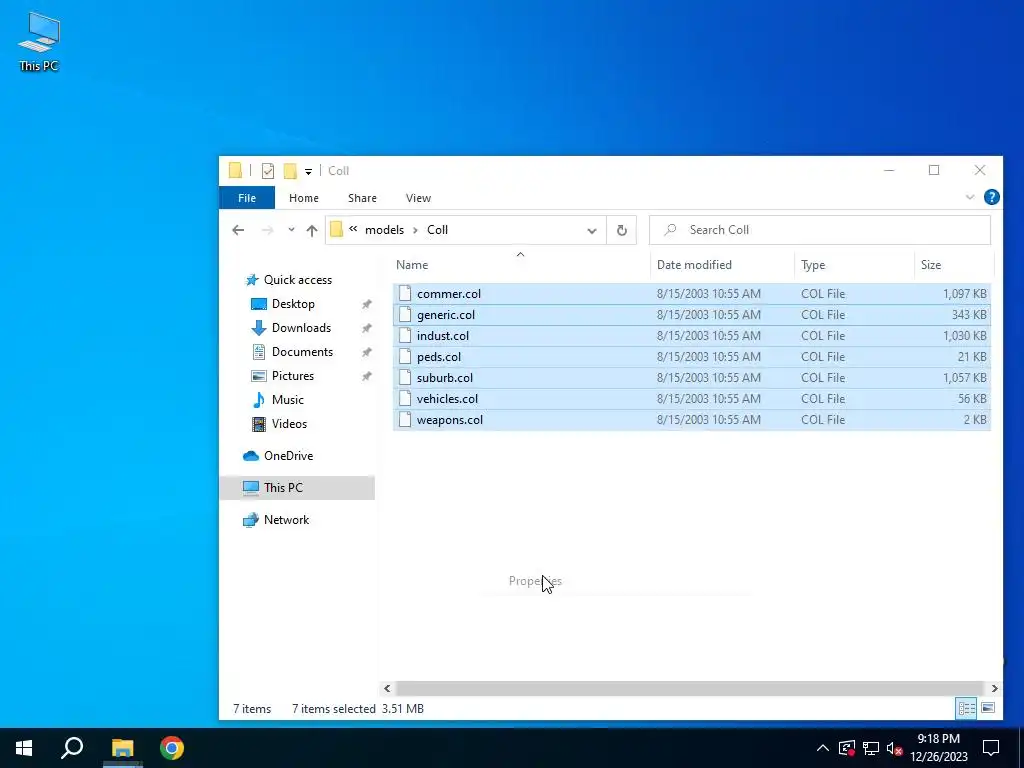Select the peds.col file
The width and height of the screenshot is (1024, 768).
tap(692, 357)
